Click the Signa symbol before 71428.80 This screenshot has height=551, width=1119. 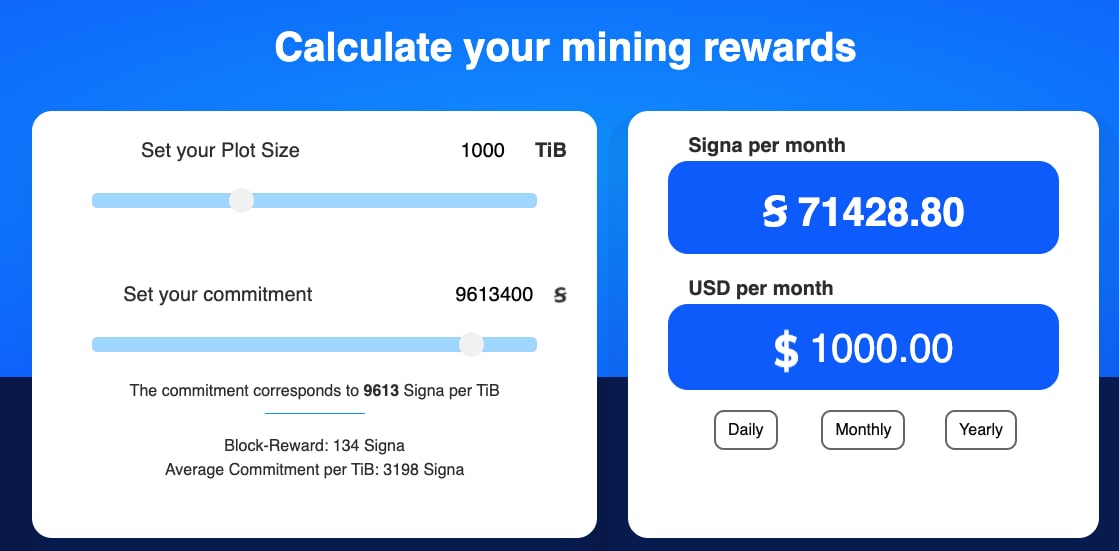point(775,212)
